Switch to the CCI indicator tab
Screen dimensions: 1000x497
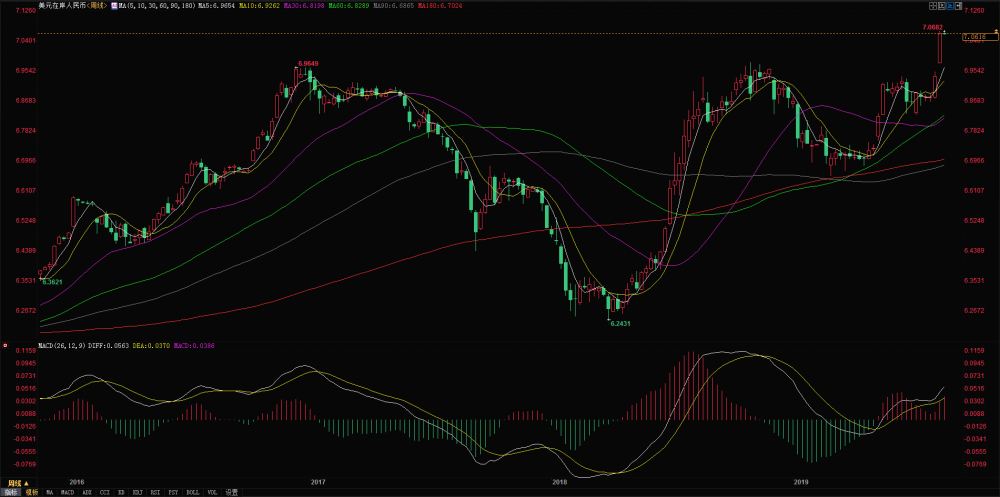(105, 493)
